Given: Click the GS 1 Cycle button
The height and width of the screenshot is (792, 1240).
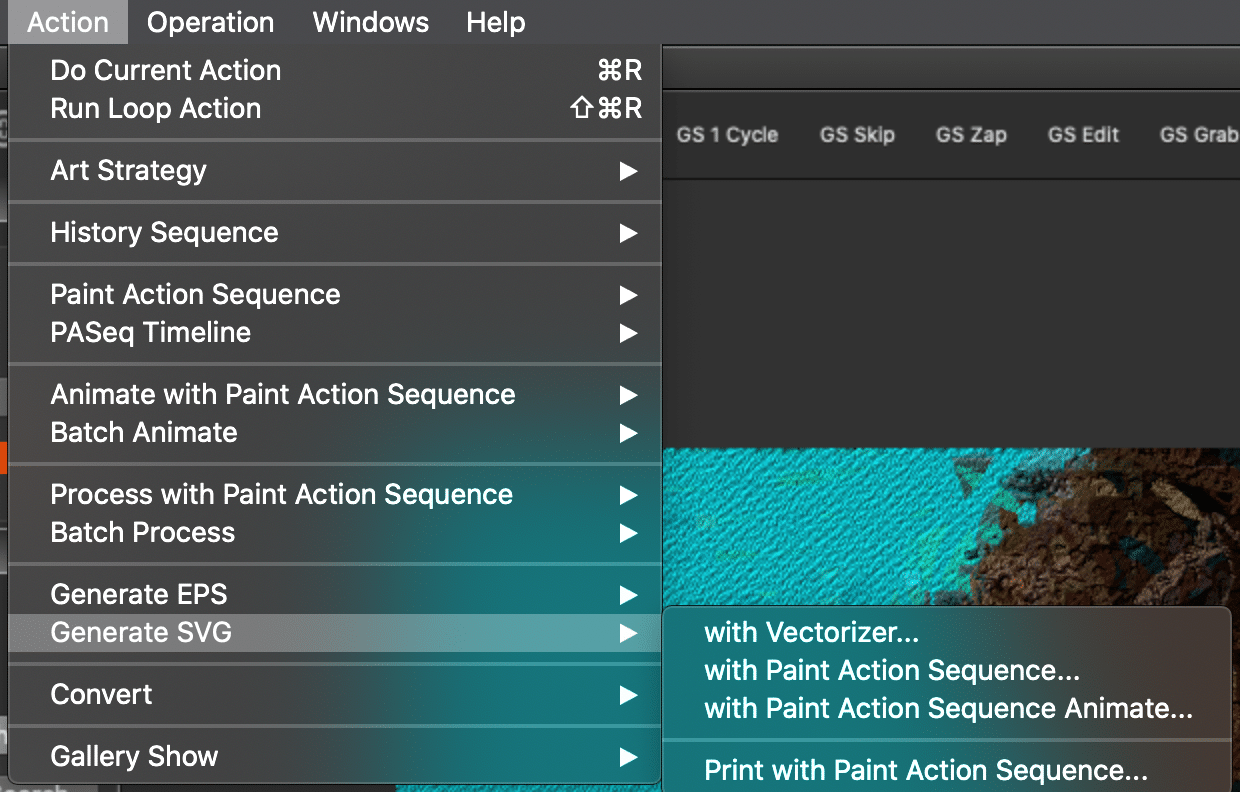Looking at the screenshot, I should [727, 135].
